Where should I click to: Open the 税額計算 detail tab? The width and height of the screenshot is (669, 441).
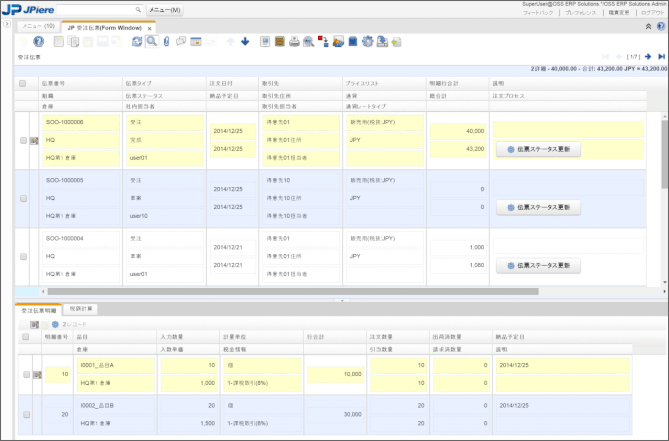[81, 309]
